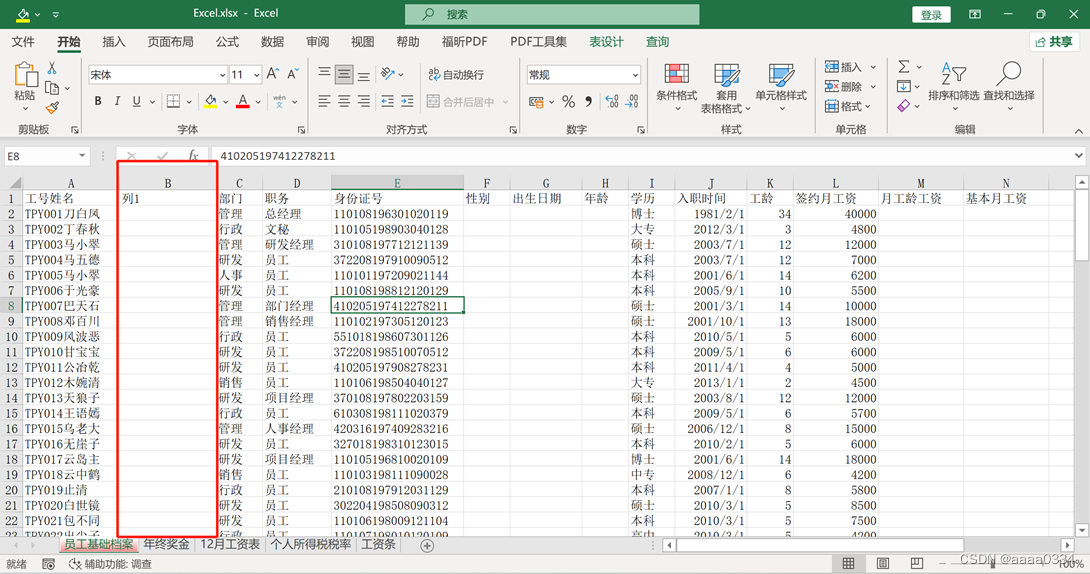This screenshot has width=1090, height=574.
Task: Open the font color dropdown arrow
Action: [x=258, y=102]
